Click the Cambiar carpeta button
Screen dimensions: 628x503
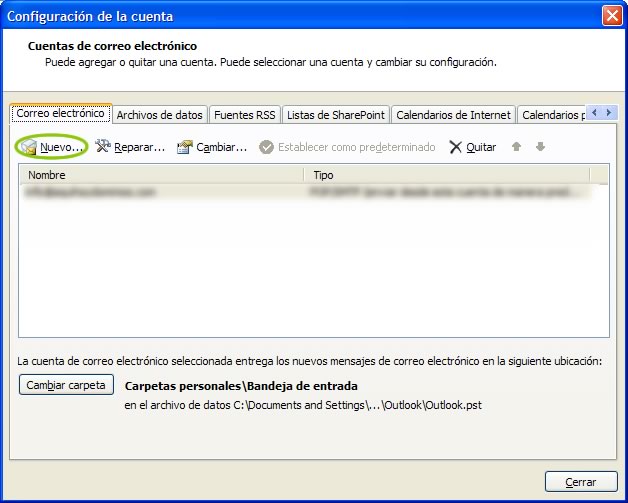pyautogui.click(x=66, y=385)
